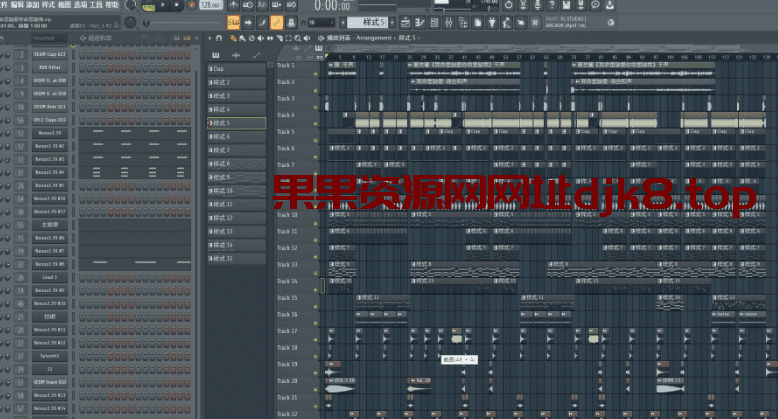Adjust the master pitch knob
The height and width of the screenshot is (419, 778).
pyautogui.click(x=130, y=22)
